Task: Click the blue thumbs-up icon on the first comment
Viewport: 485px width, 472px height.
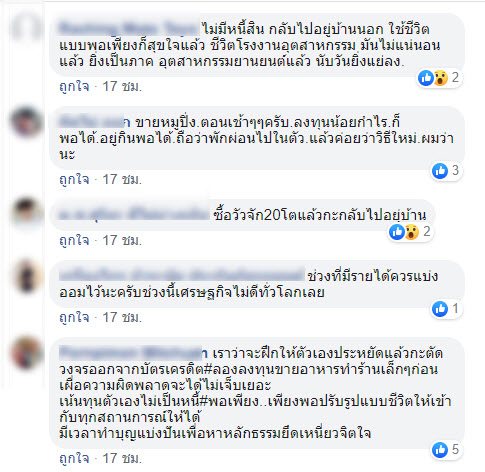Action: pyautogui.click(x=426, y=78)
